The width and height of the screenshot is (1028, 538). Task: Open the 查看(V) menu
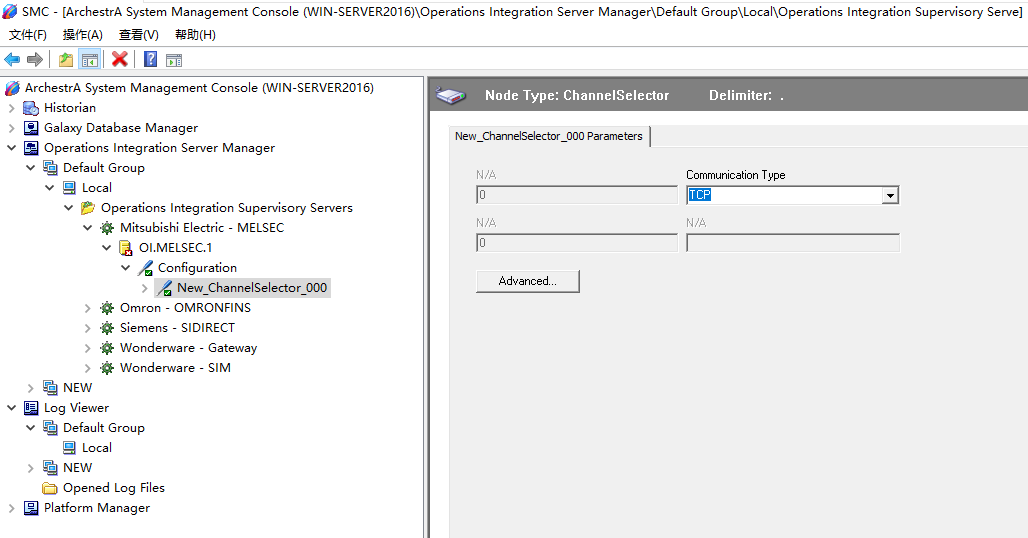pos(138,35)
